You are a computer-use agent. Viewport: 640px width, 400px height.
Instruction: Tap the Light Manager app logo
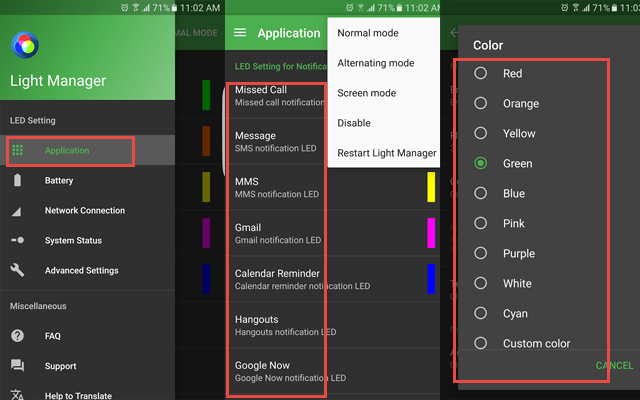point(25,45)
